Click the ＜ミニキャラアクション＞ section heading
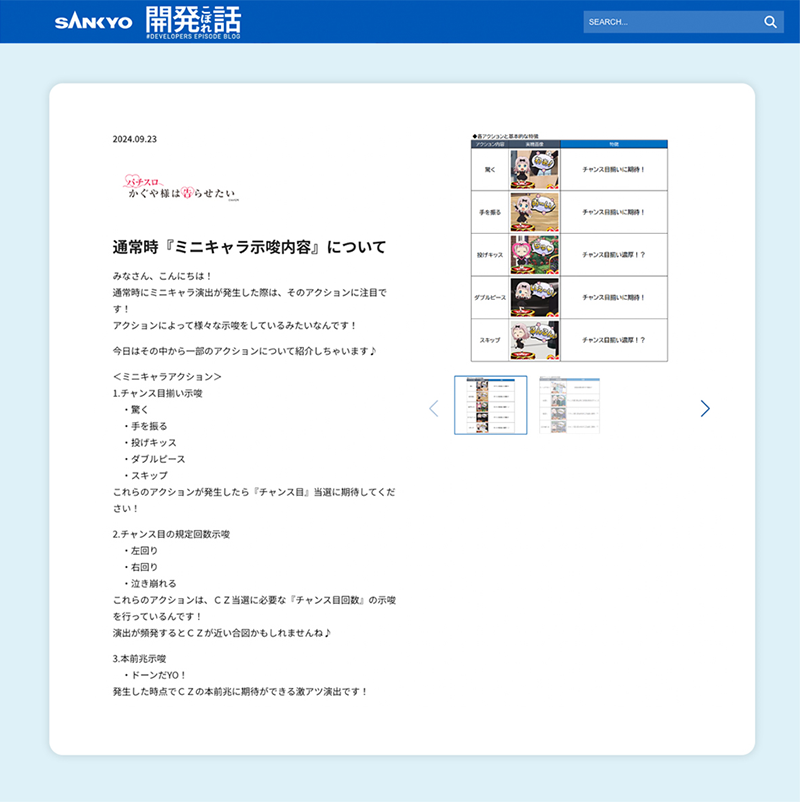The width and height of the screenshot is (800, 802). coord(167,377)
